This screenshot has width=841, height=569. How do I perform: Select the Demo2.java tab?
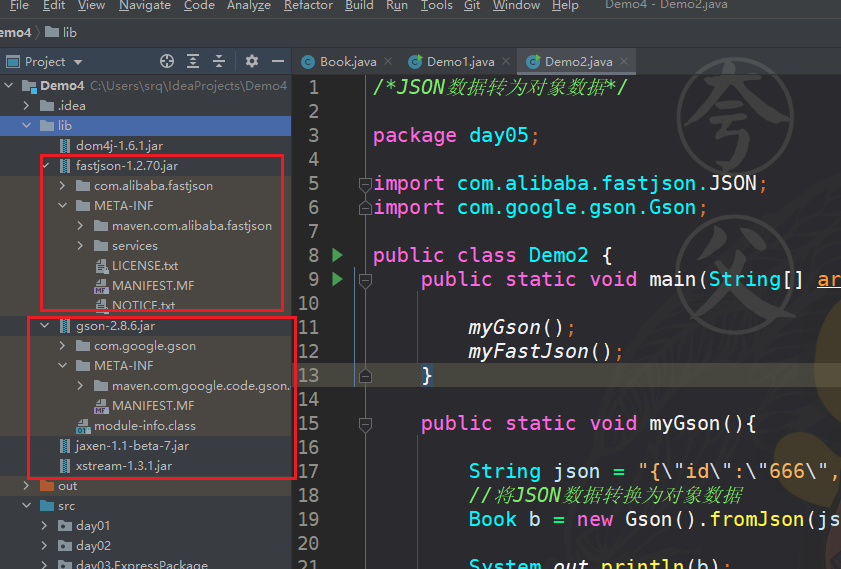577,62
